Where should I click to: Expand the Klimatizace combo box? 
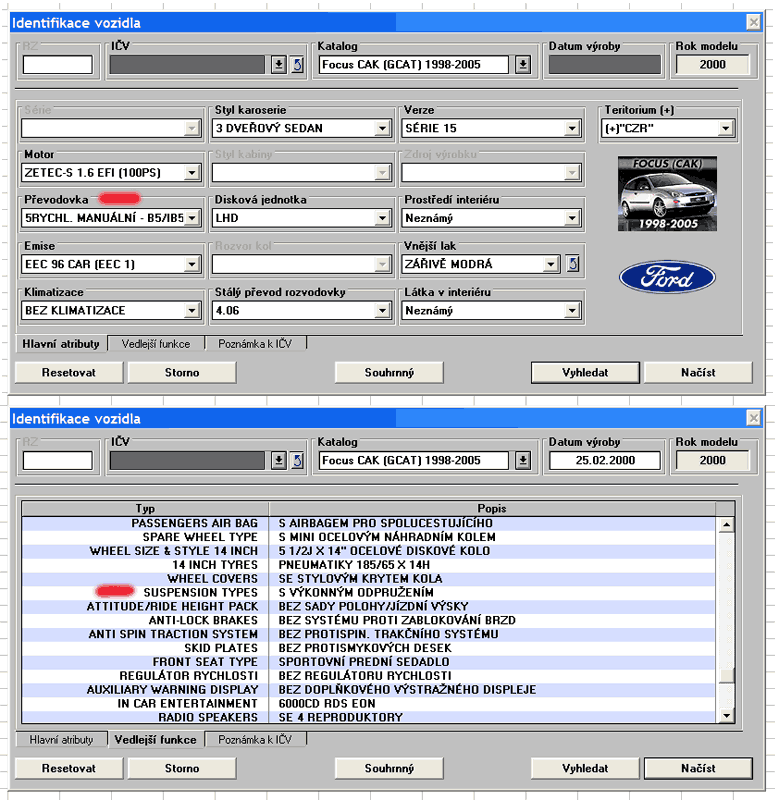(x=193, y=310)
